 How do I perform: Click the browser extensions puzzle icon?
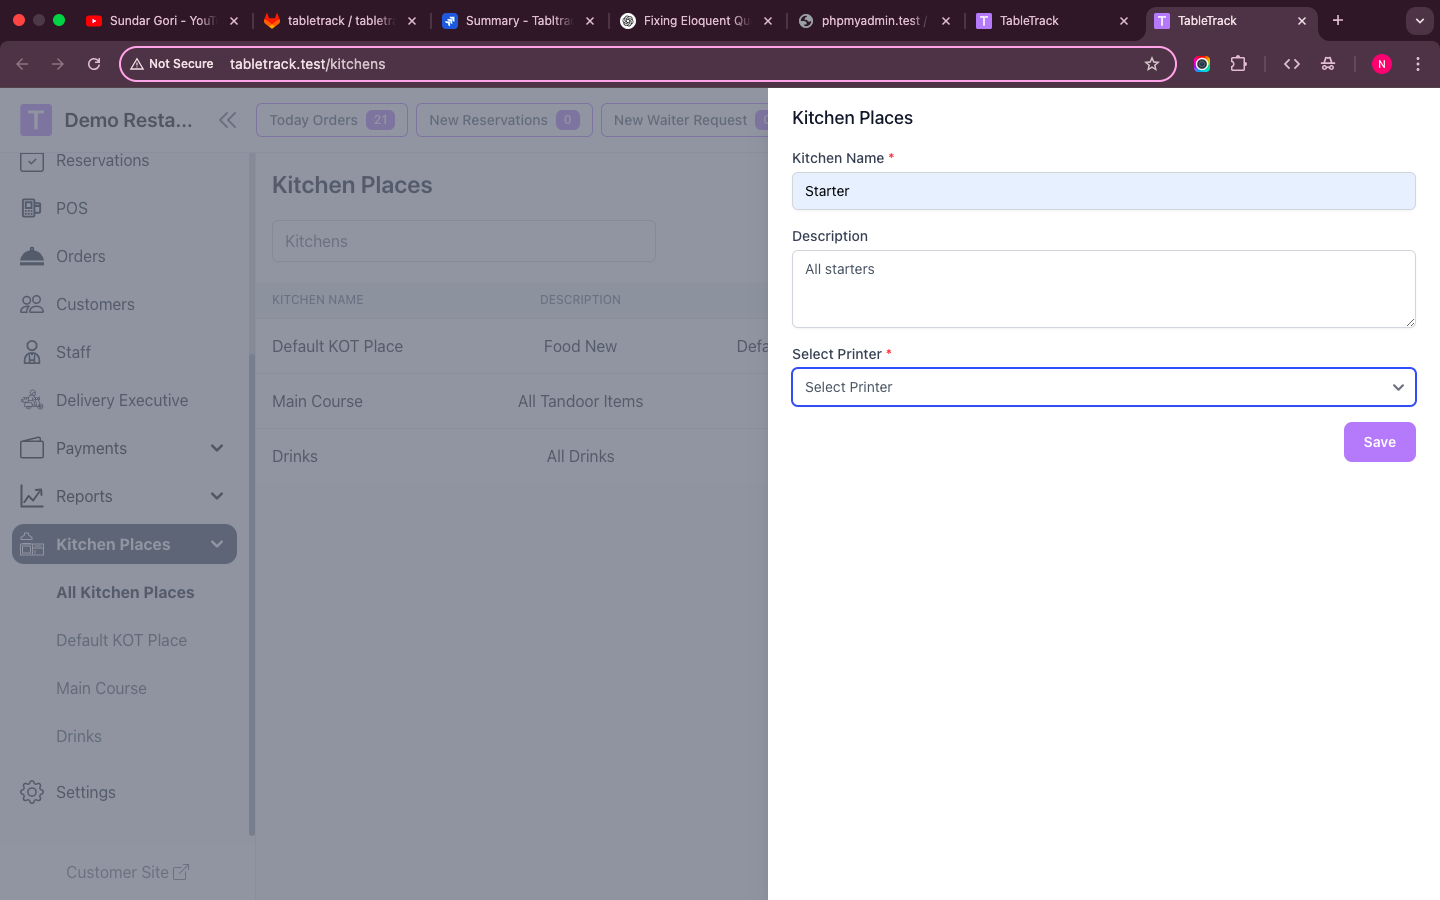[1239, 63]
